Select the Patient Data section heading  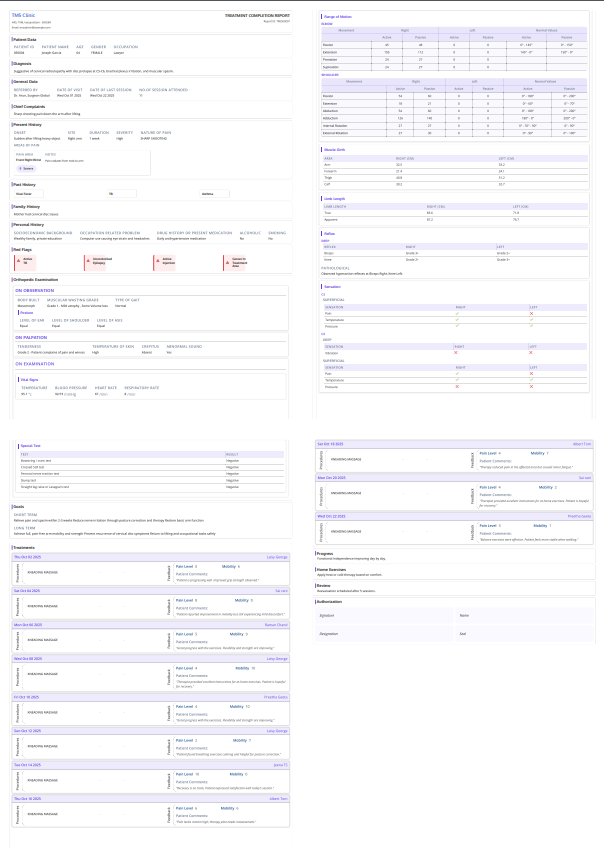(25, 39)
